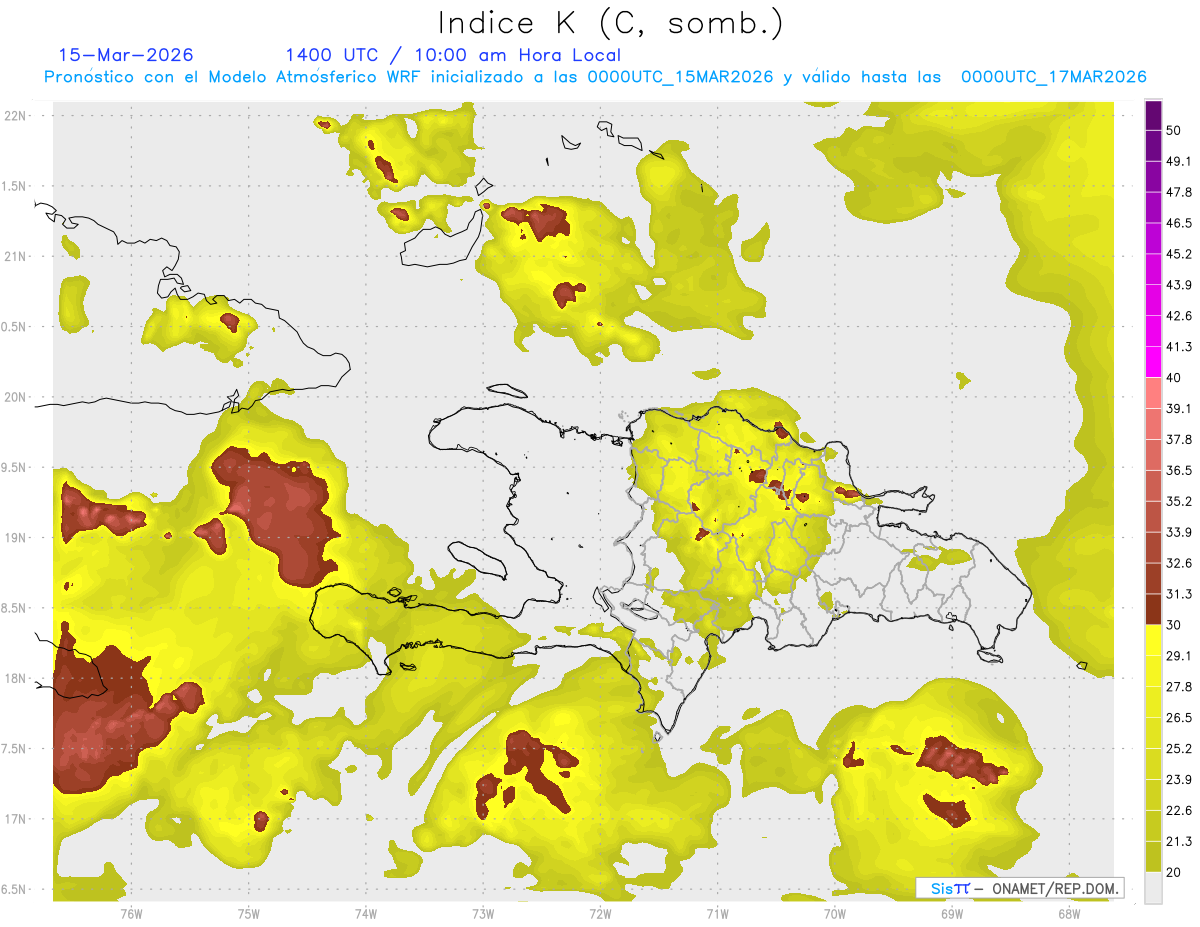The image size is (1200, 927).
Task: Click the "18N" latitude label
Action: (x=16, y=678)
